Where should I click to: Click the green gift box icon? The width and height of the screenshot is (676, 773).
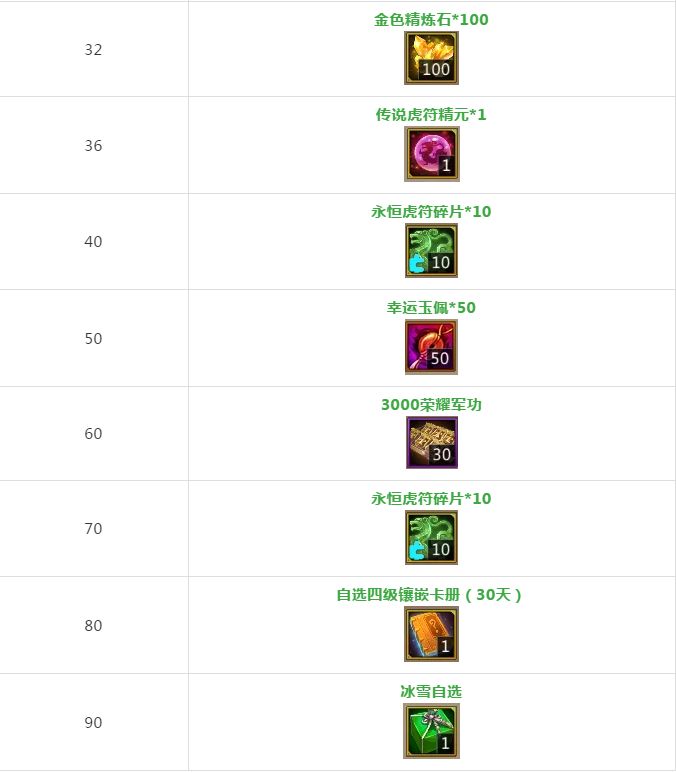(431, 730)
